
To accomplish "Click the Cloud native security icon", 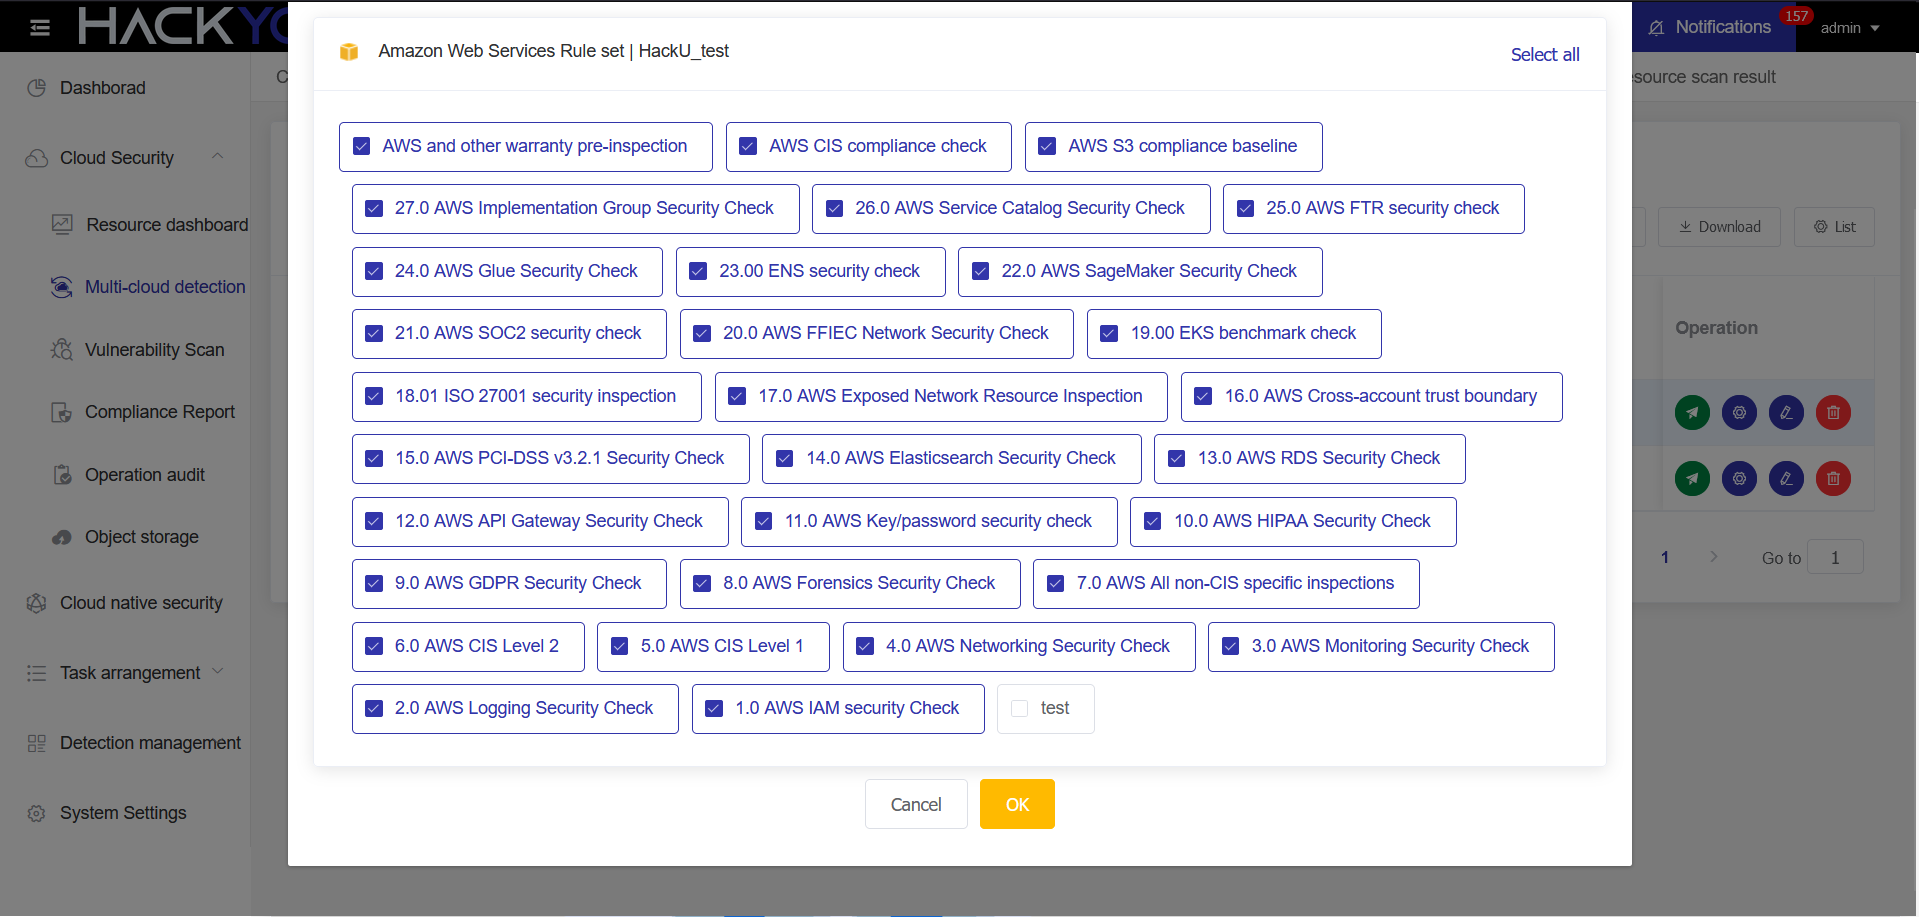I will point(37,603).
